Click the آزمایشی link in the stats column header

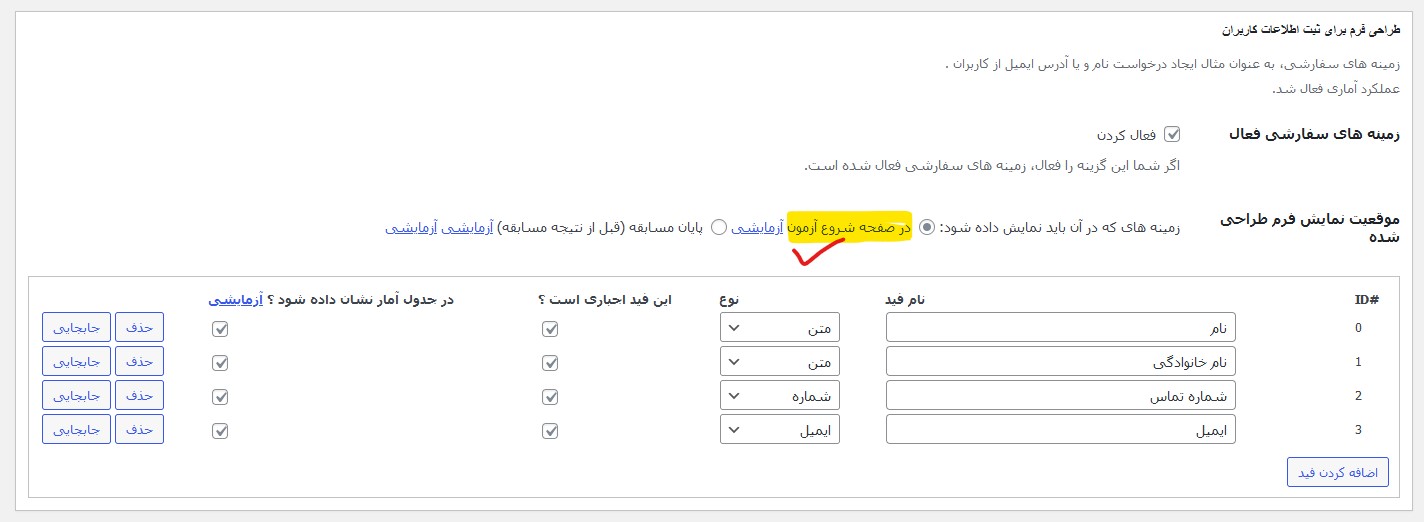236,299
